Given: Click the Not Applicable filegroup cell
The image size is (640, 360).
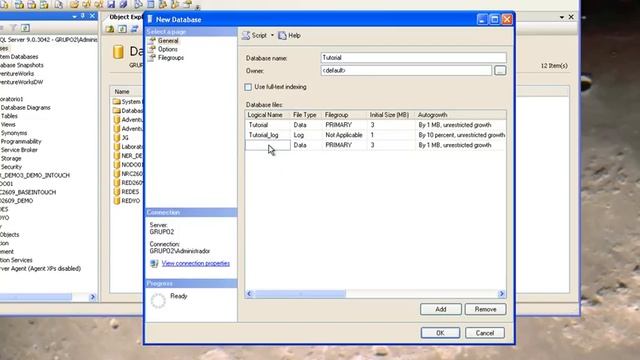Looking at the screenshot, I should pyautogui.click(x=344, y=135).
